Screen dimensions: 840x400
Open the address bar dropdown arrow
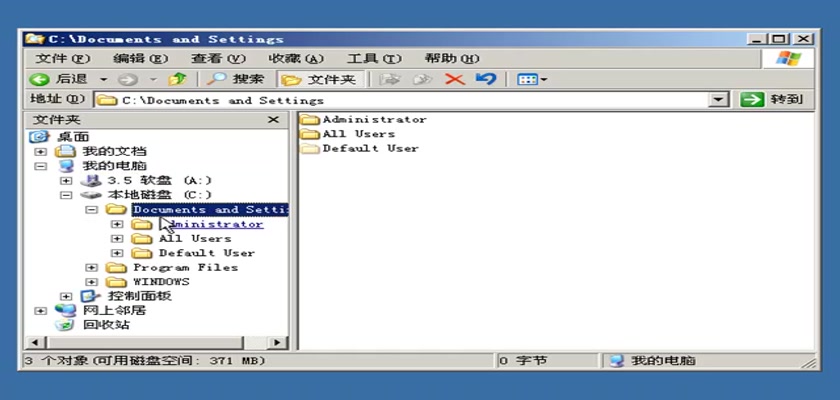[718, 100]
